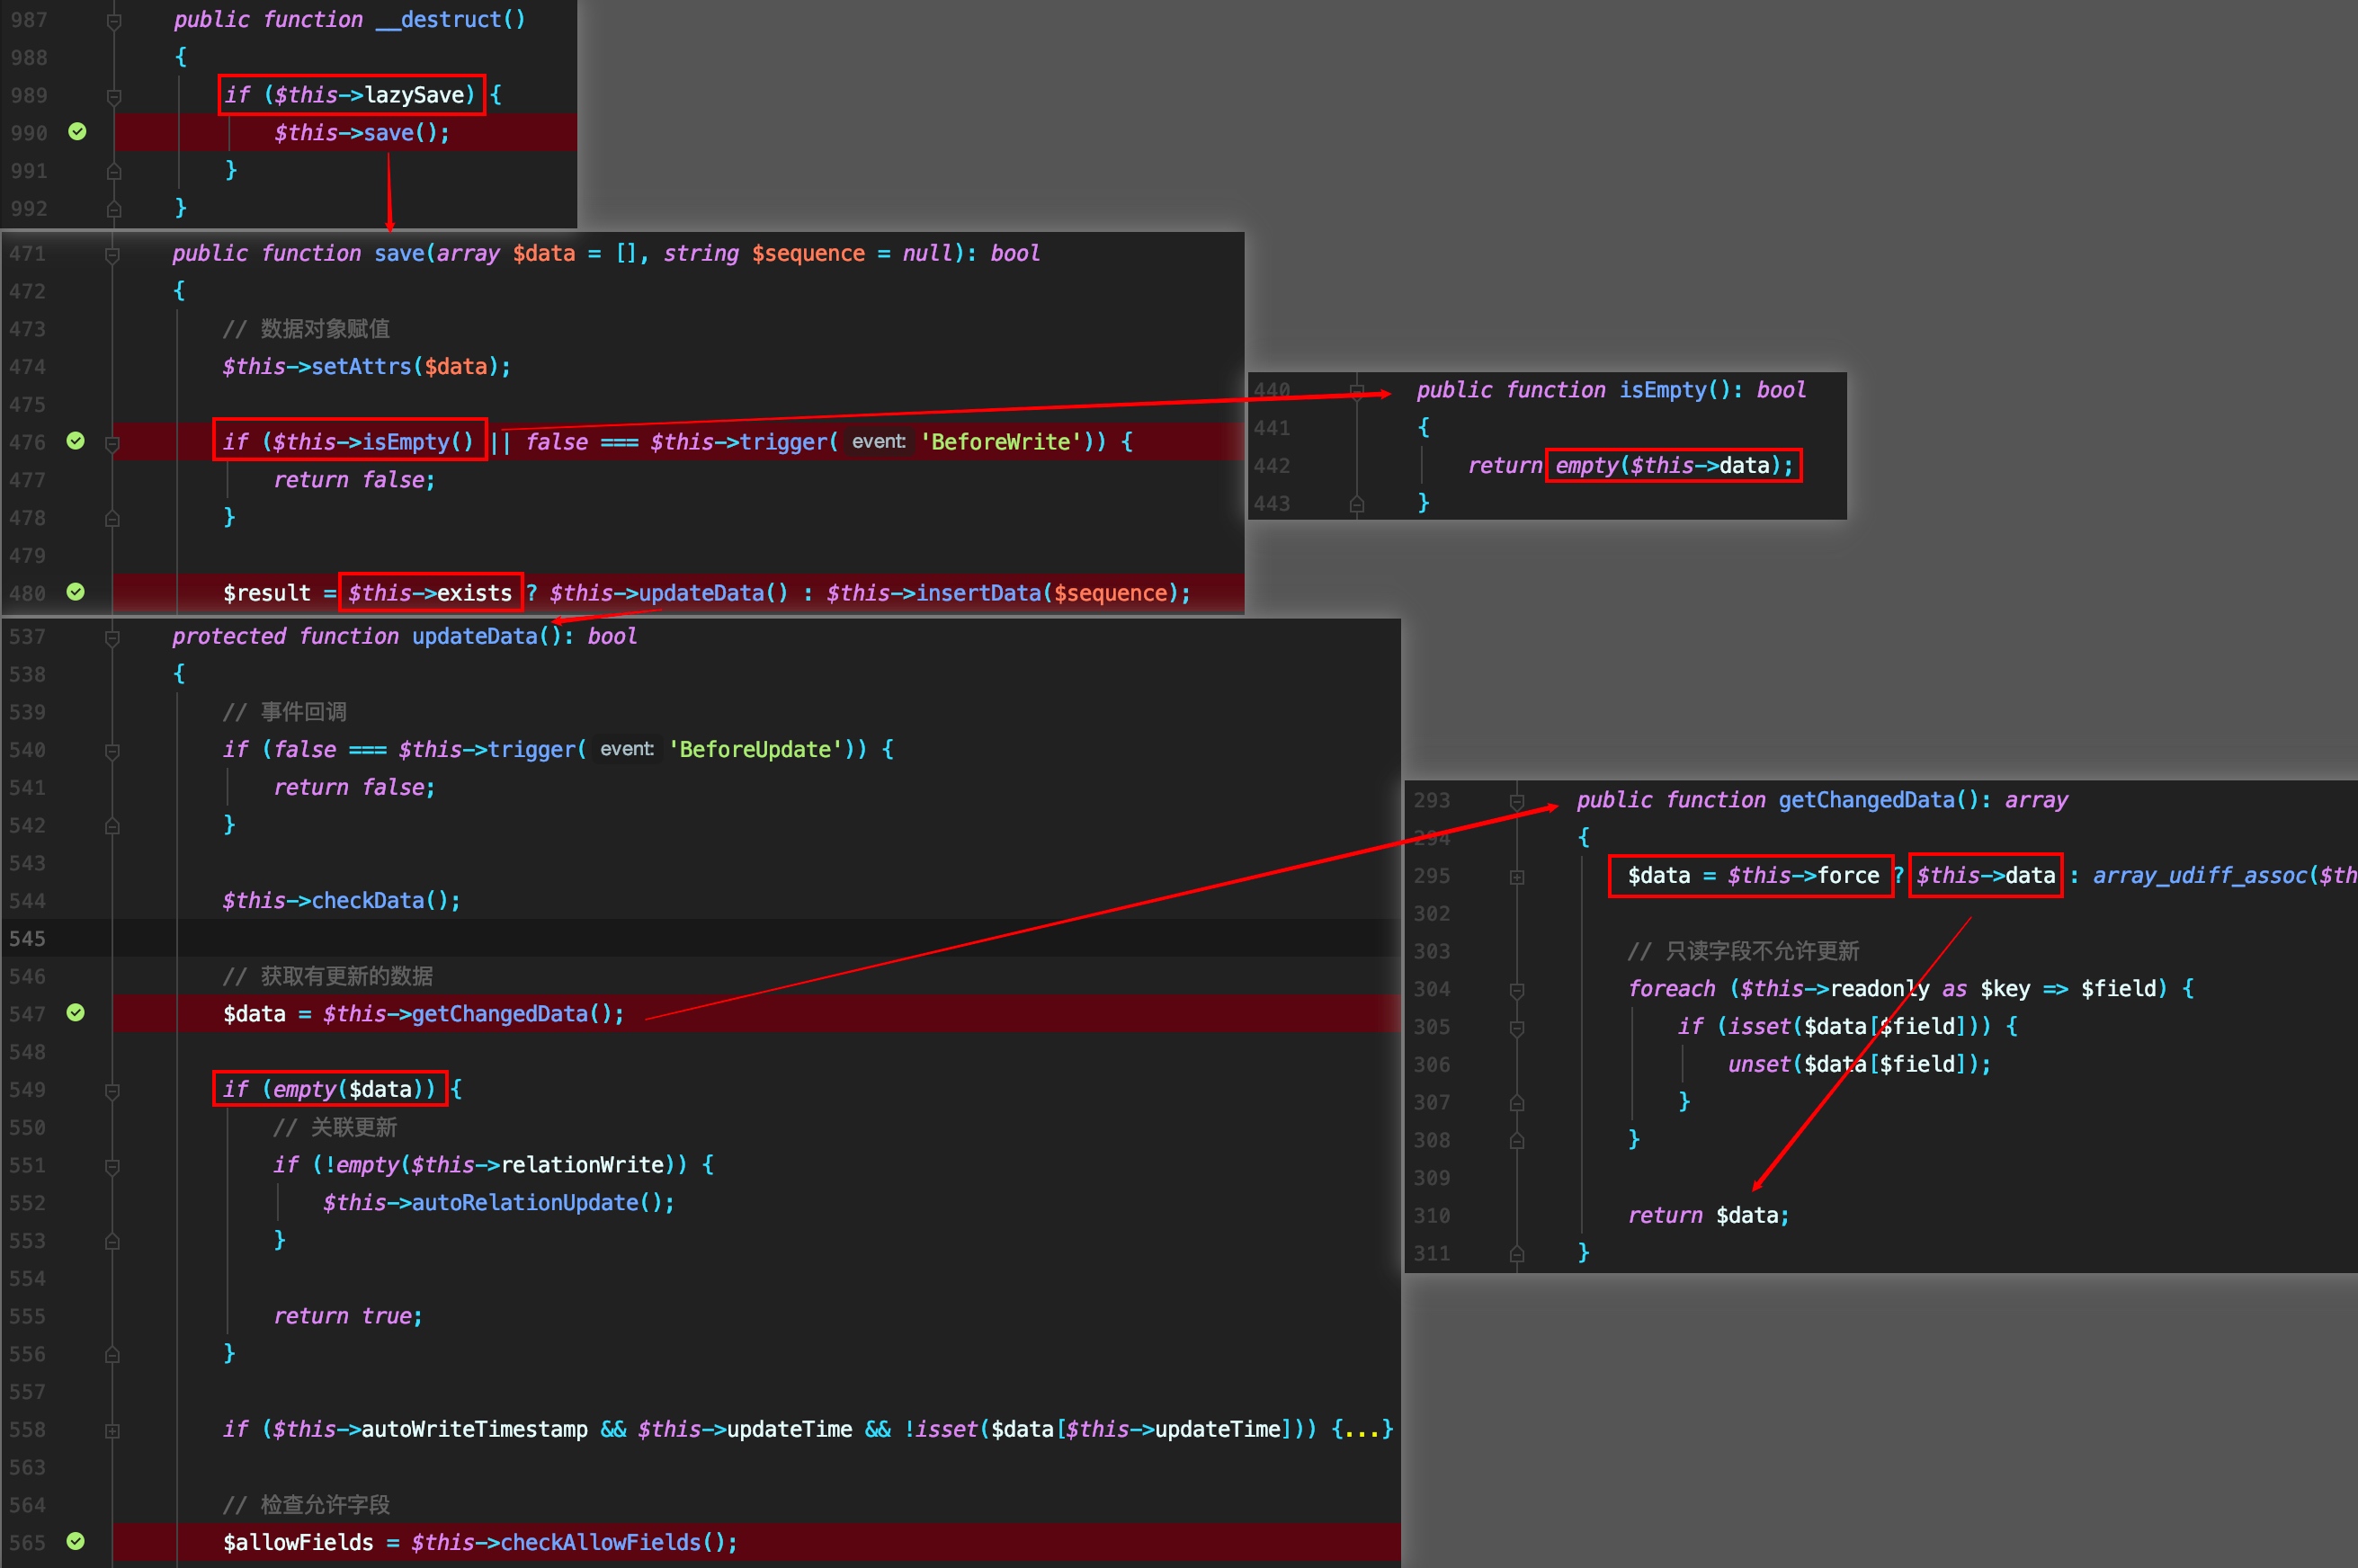The height and width of the screenshot is (1568, 2358).
Task: Click the collapsed {...} placeholder on line 558
Action: [x=1362, y=1429]
